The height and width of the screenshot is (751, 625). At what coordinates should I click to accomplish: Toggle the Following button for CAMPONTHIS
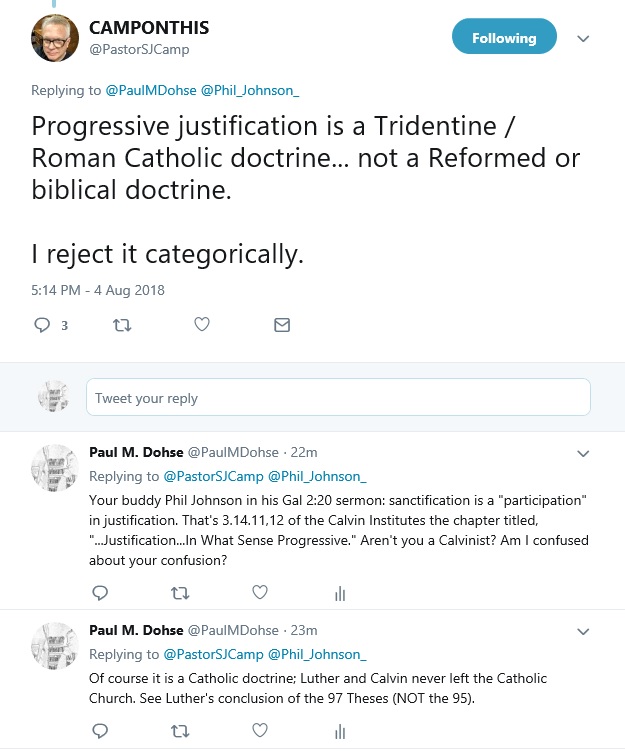[x=503, y=38]
